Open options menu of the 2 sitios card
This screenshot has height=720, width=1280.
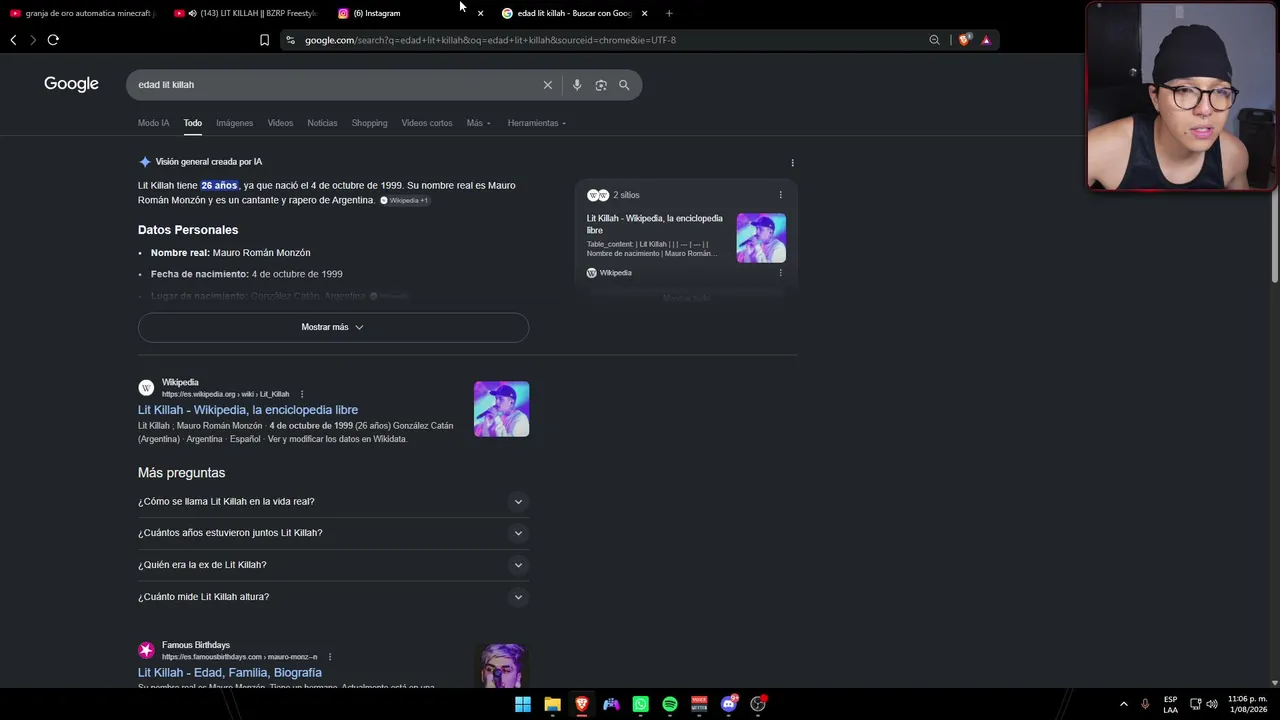[x=781, y=195]
